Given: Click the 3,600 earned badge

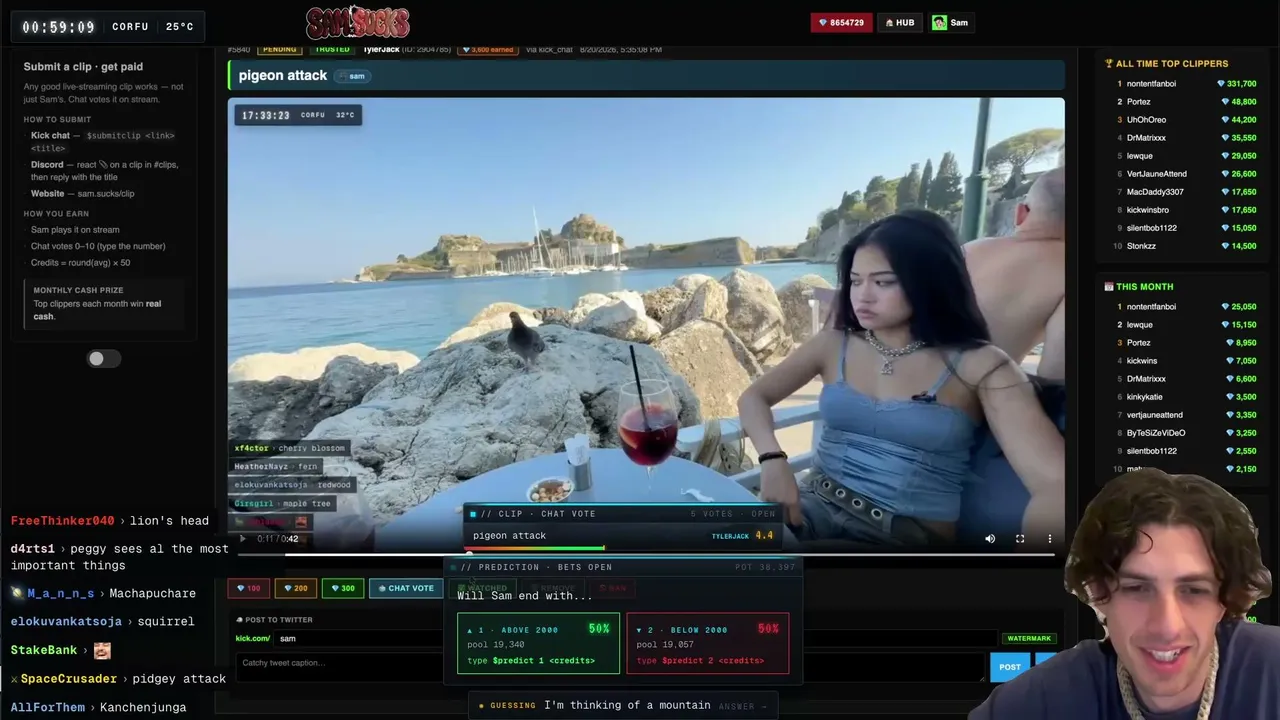Looking at the screenshot, I should pos(488,49).
